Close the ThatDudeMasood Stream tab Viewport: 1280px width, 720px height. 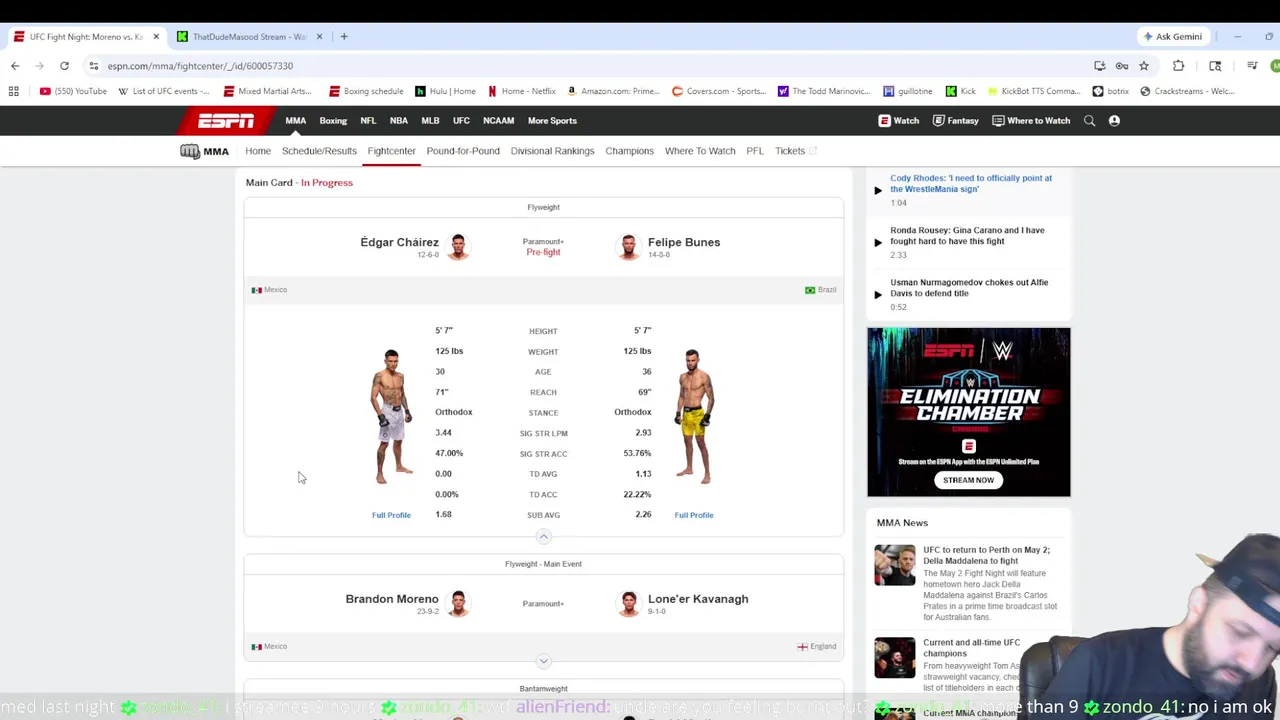click(319, 37)
